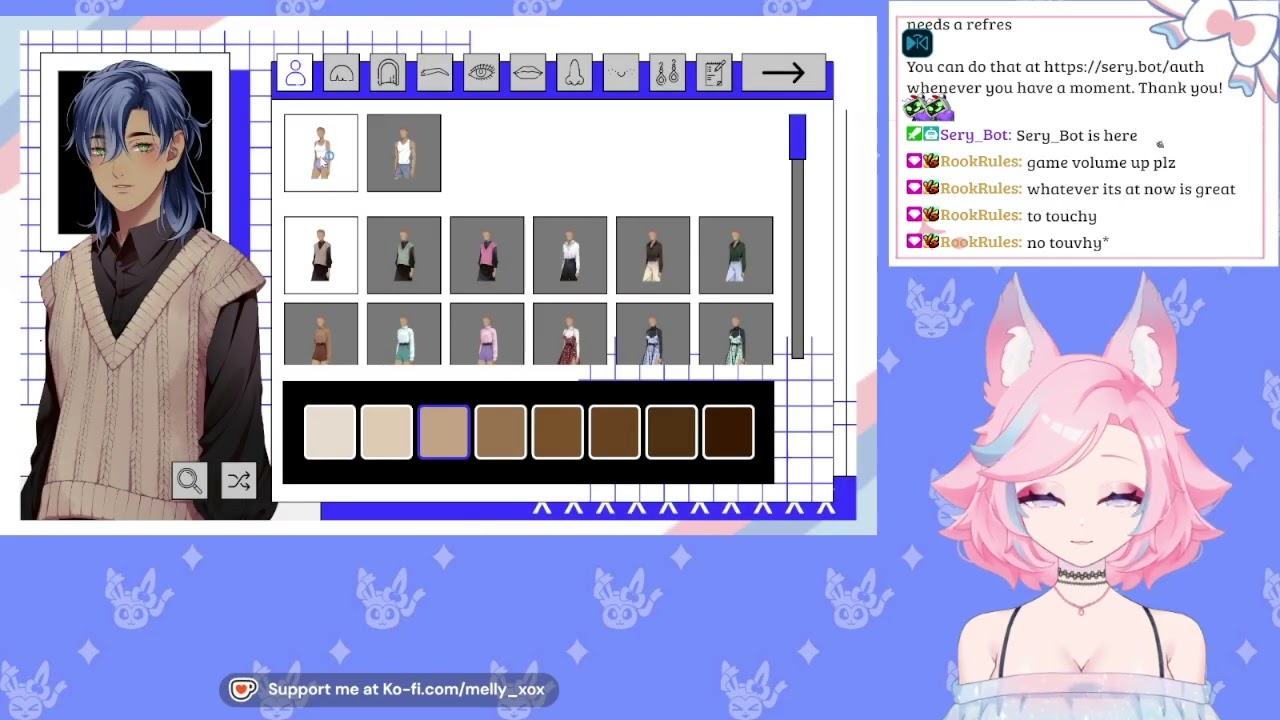Open the nose category
Screen dimensions: 1280x720
pos(574,73)
